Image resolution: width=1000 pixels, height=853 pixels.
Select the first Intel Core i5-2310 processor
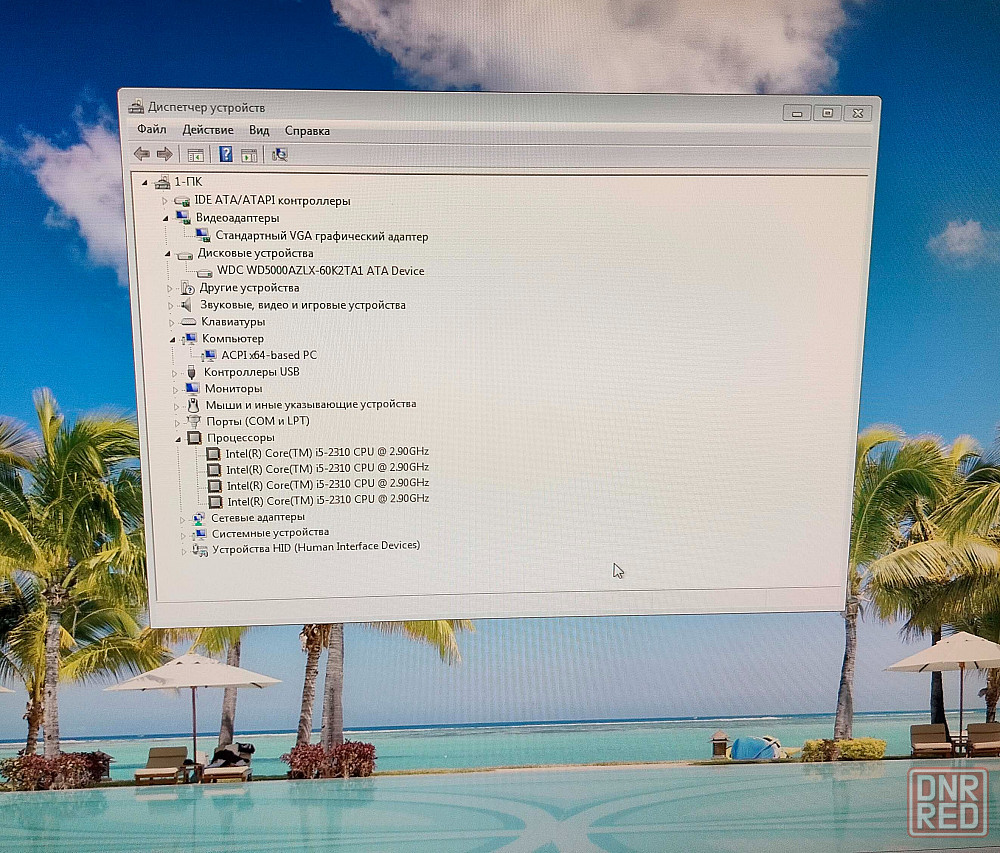(327, 453)
